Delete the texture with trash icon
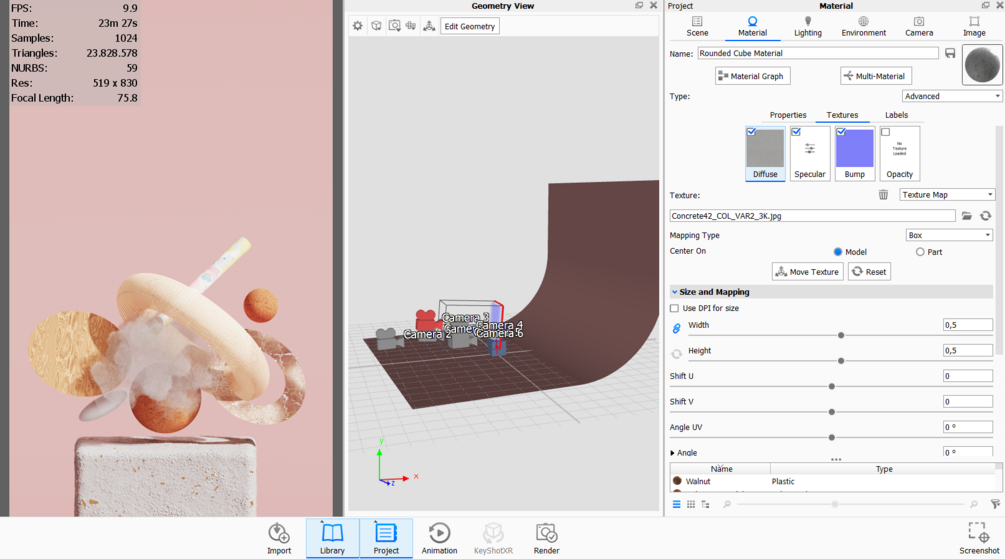Screen dimensions: 1005x559 click(x=883, y=195)
